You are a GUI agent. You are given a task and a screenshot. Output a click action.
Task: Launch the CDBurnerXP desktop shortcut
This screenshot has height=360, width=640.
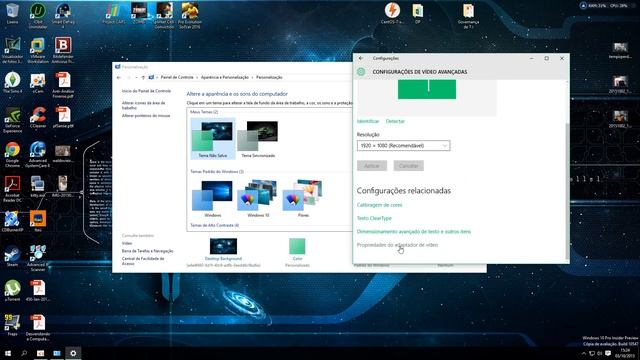(12, 222)
